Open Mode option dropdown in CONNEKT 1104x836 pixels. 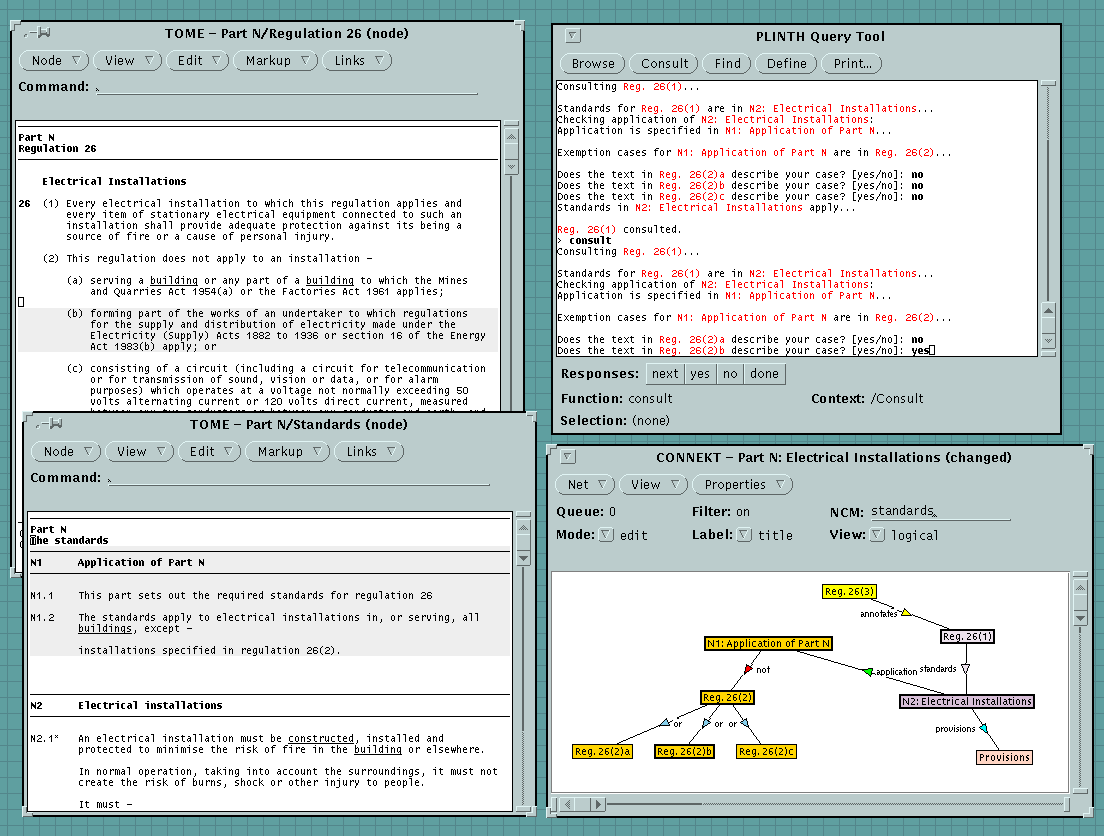pyautogui.click(x=606, y=535)
